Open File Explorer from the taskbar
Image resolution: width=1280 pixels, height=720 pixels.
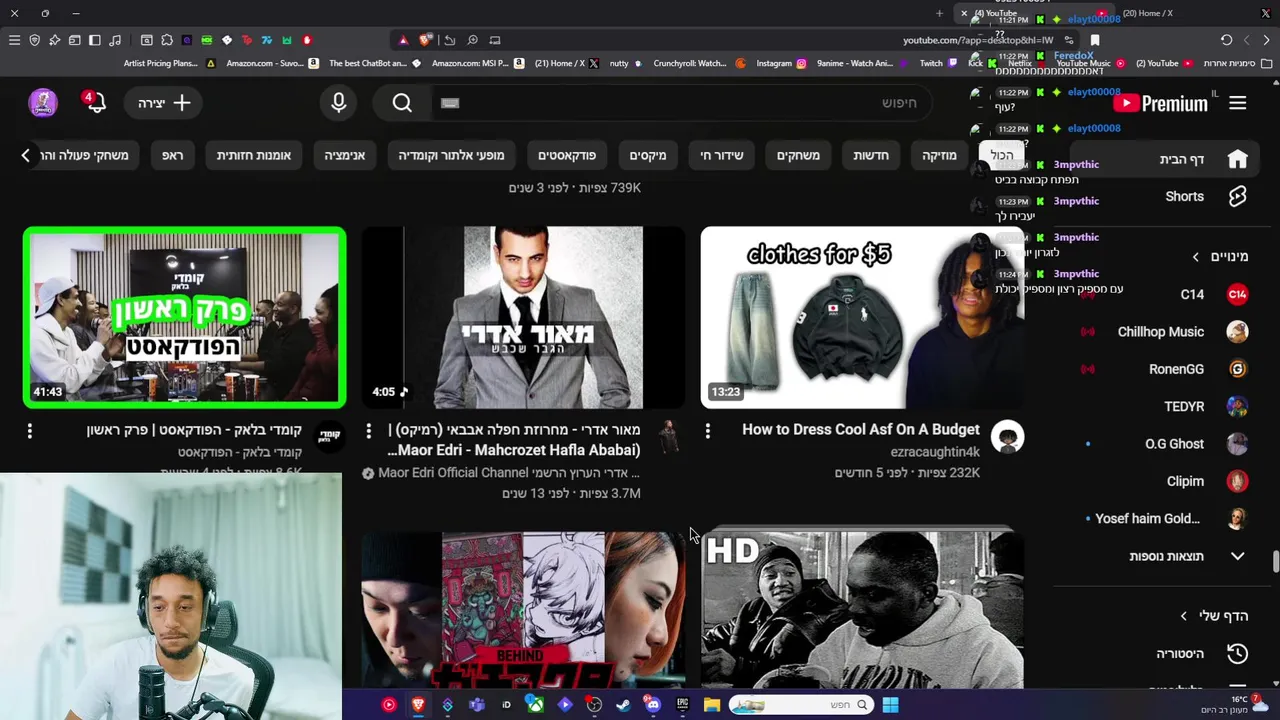(712, 705)
